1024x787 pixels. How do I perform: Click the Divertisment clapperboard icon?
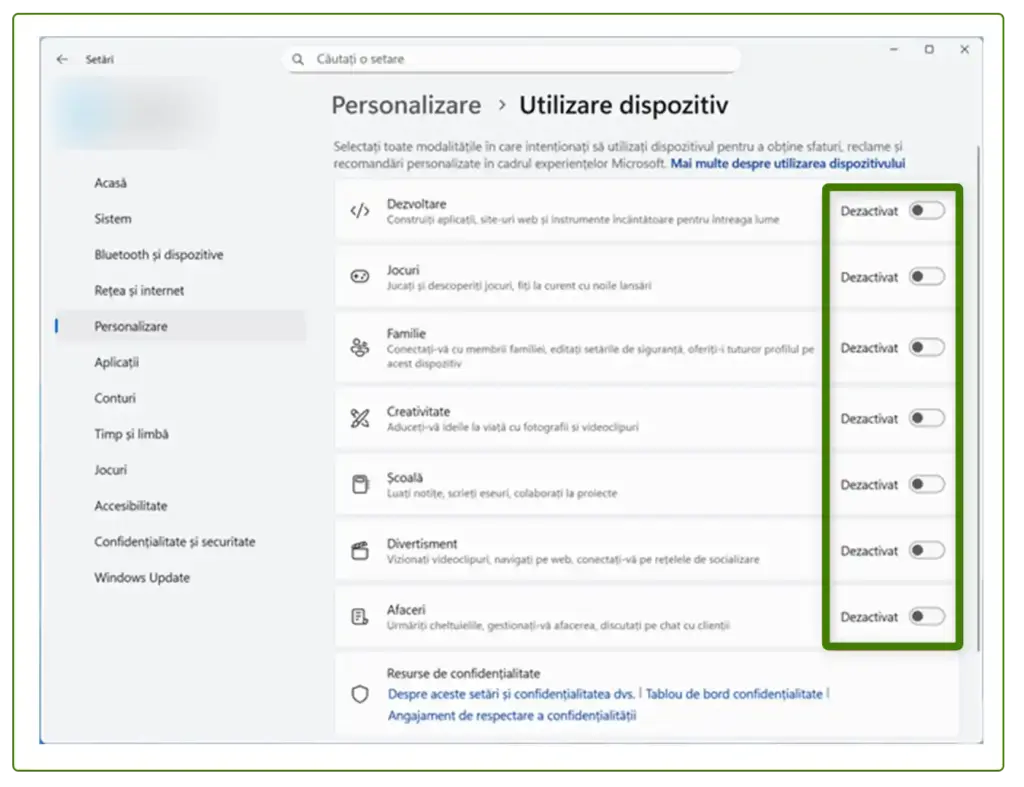(x=360, y=550)
